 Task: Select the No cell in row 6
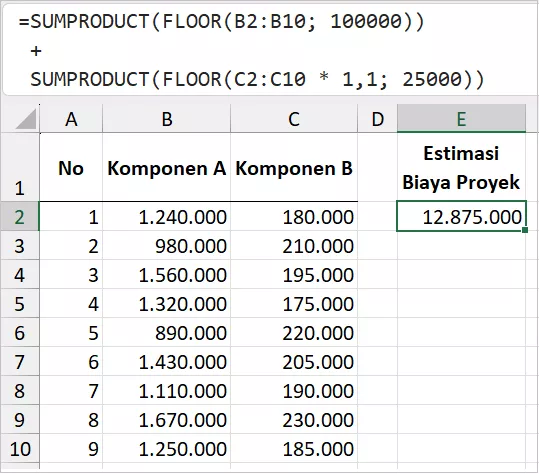point(71,332)
